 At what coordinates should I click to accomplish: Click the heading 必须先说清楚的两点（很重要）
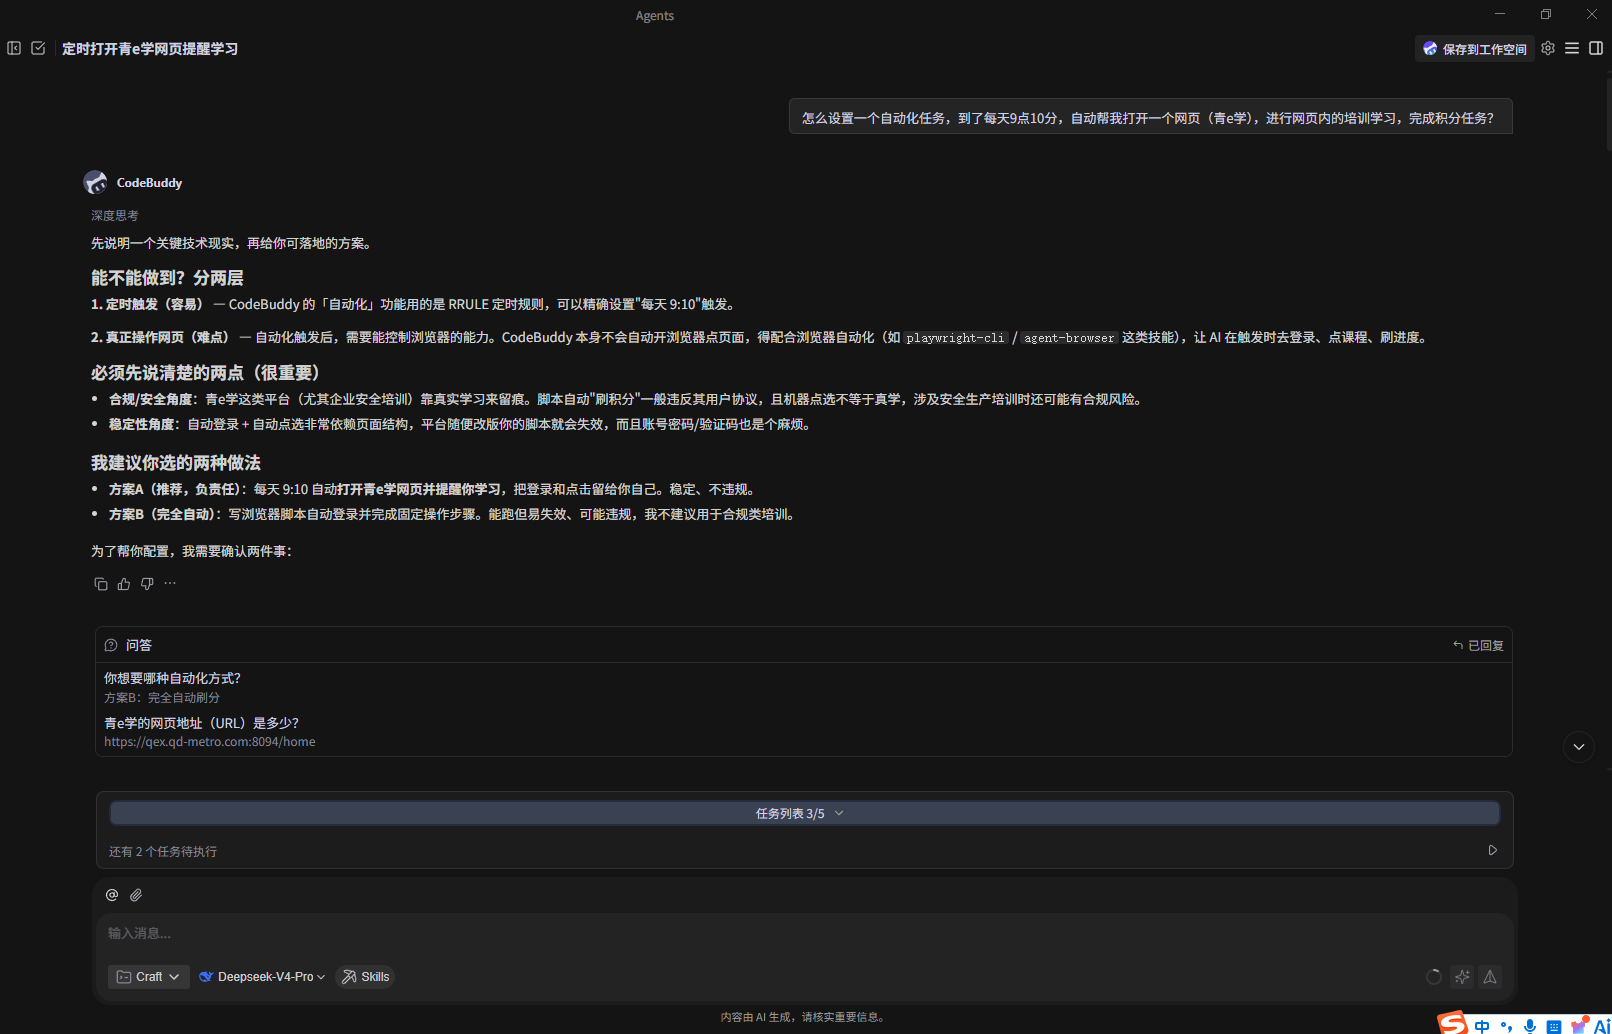coord(206,372)
